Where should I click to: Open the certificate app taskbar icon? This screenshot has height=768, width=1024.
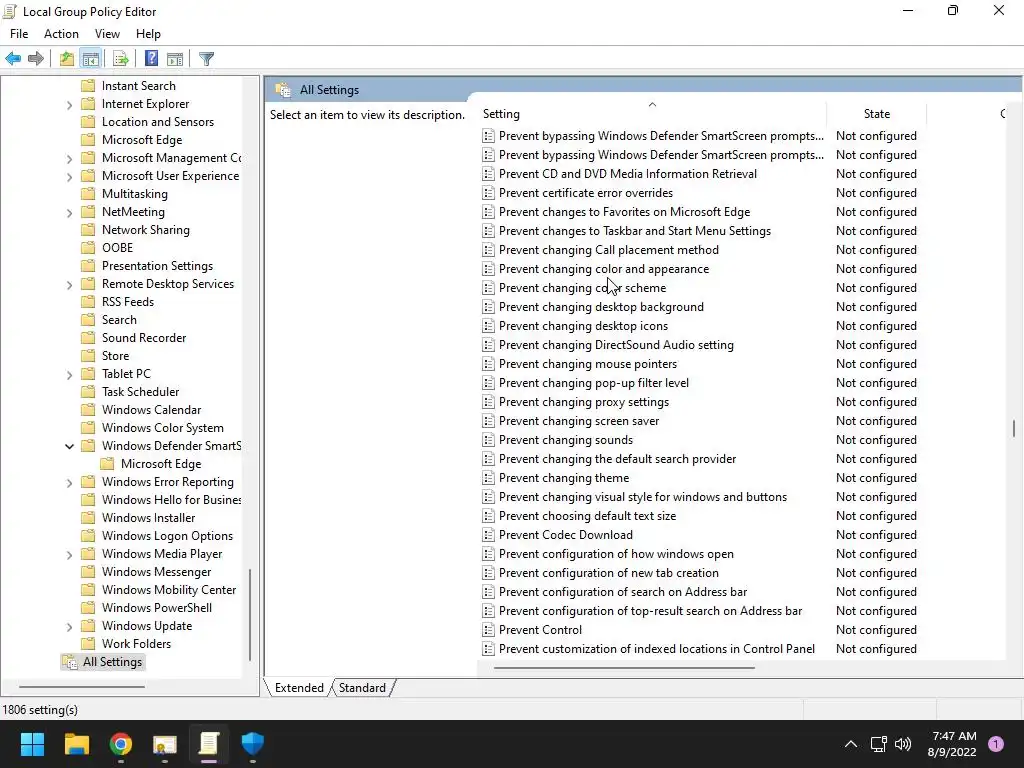point(165,744)
